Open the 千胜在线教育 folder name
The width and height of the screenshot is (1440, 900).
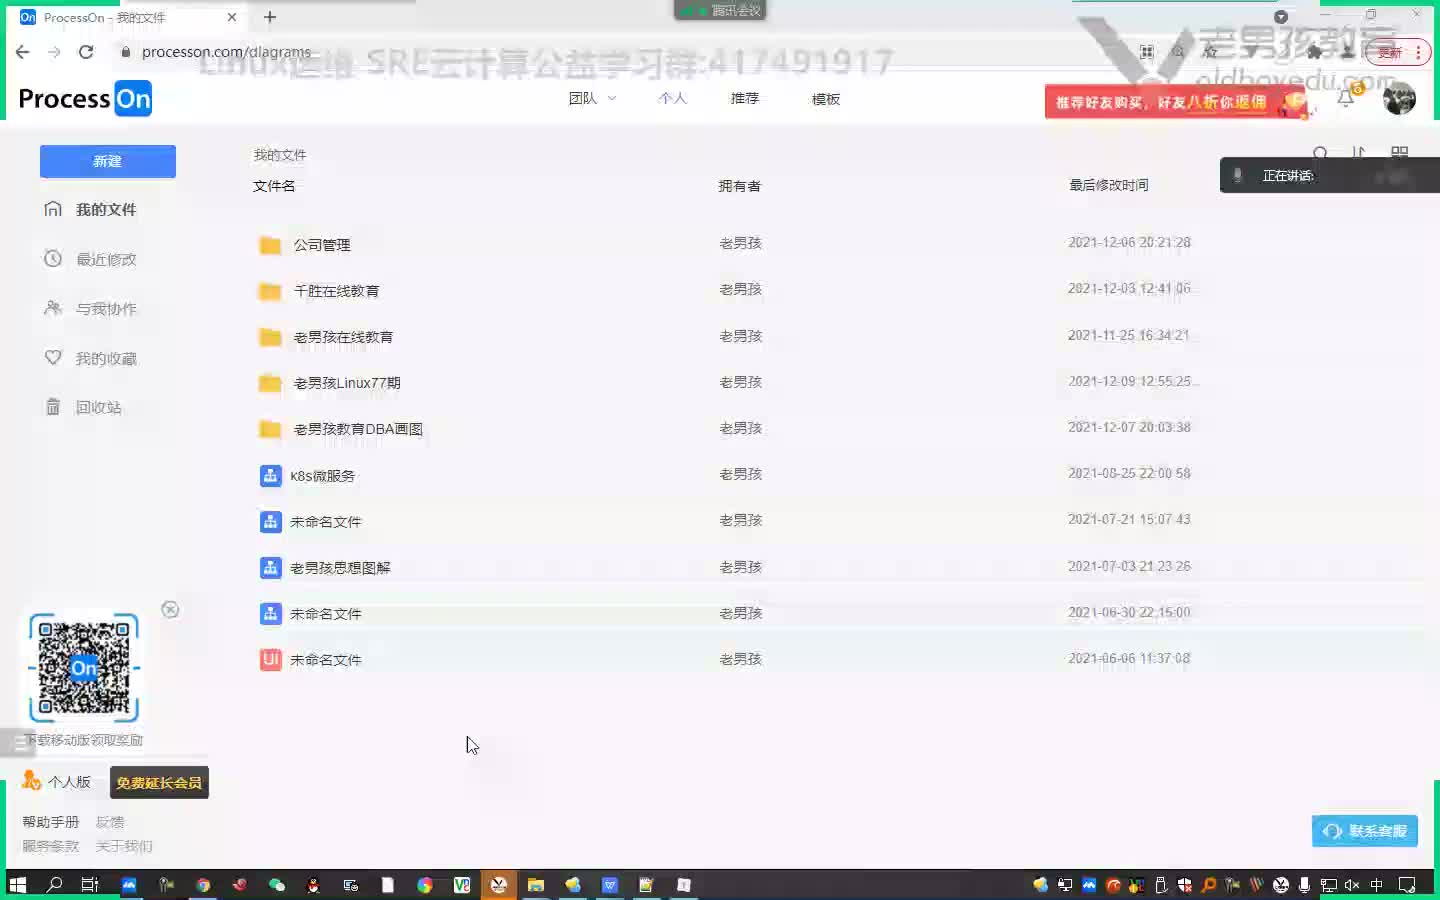coord(336,291)
